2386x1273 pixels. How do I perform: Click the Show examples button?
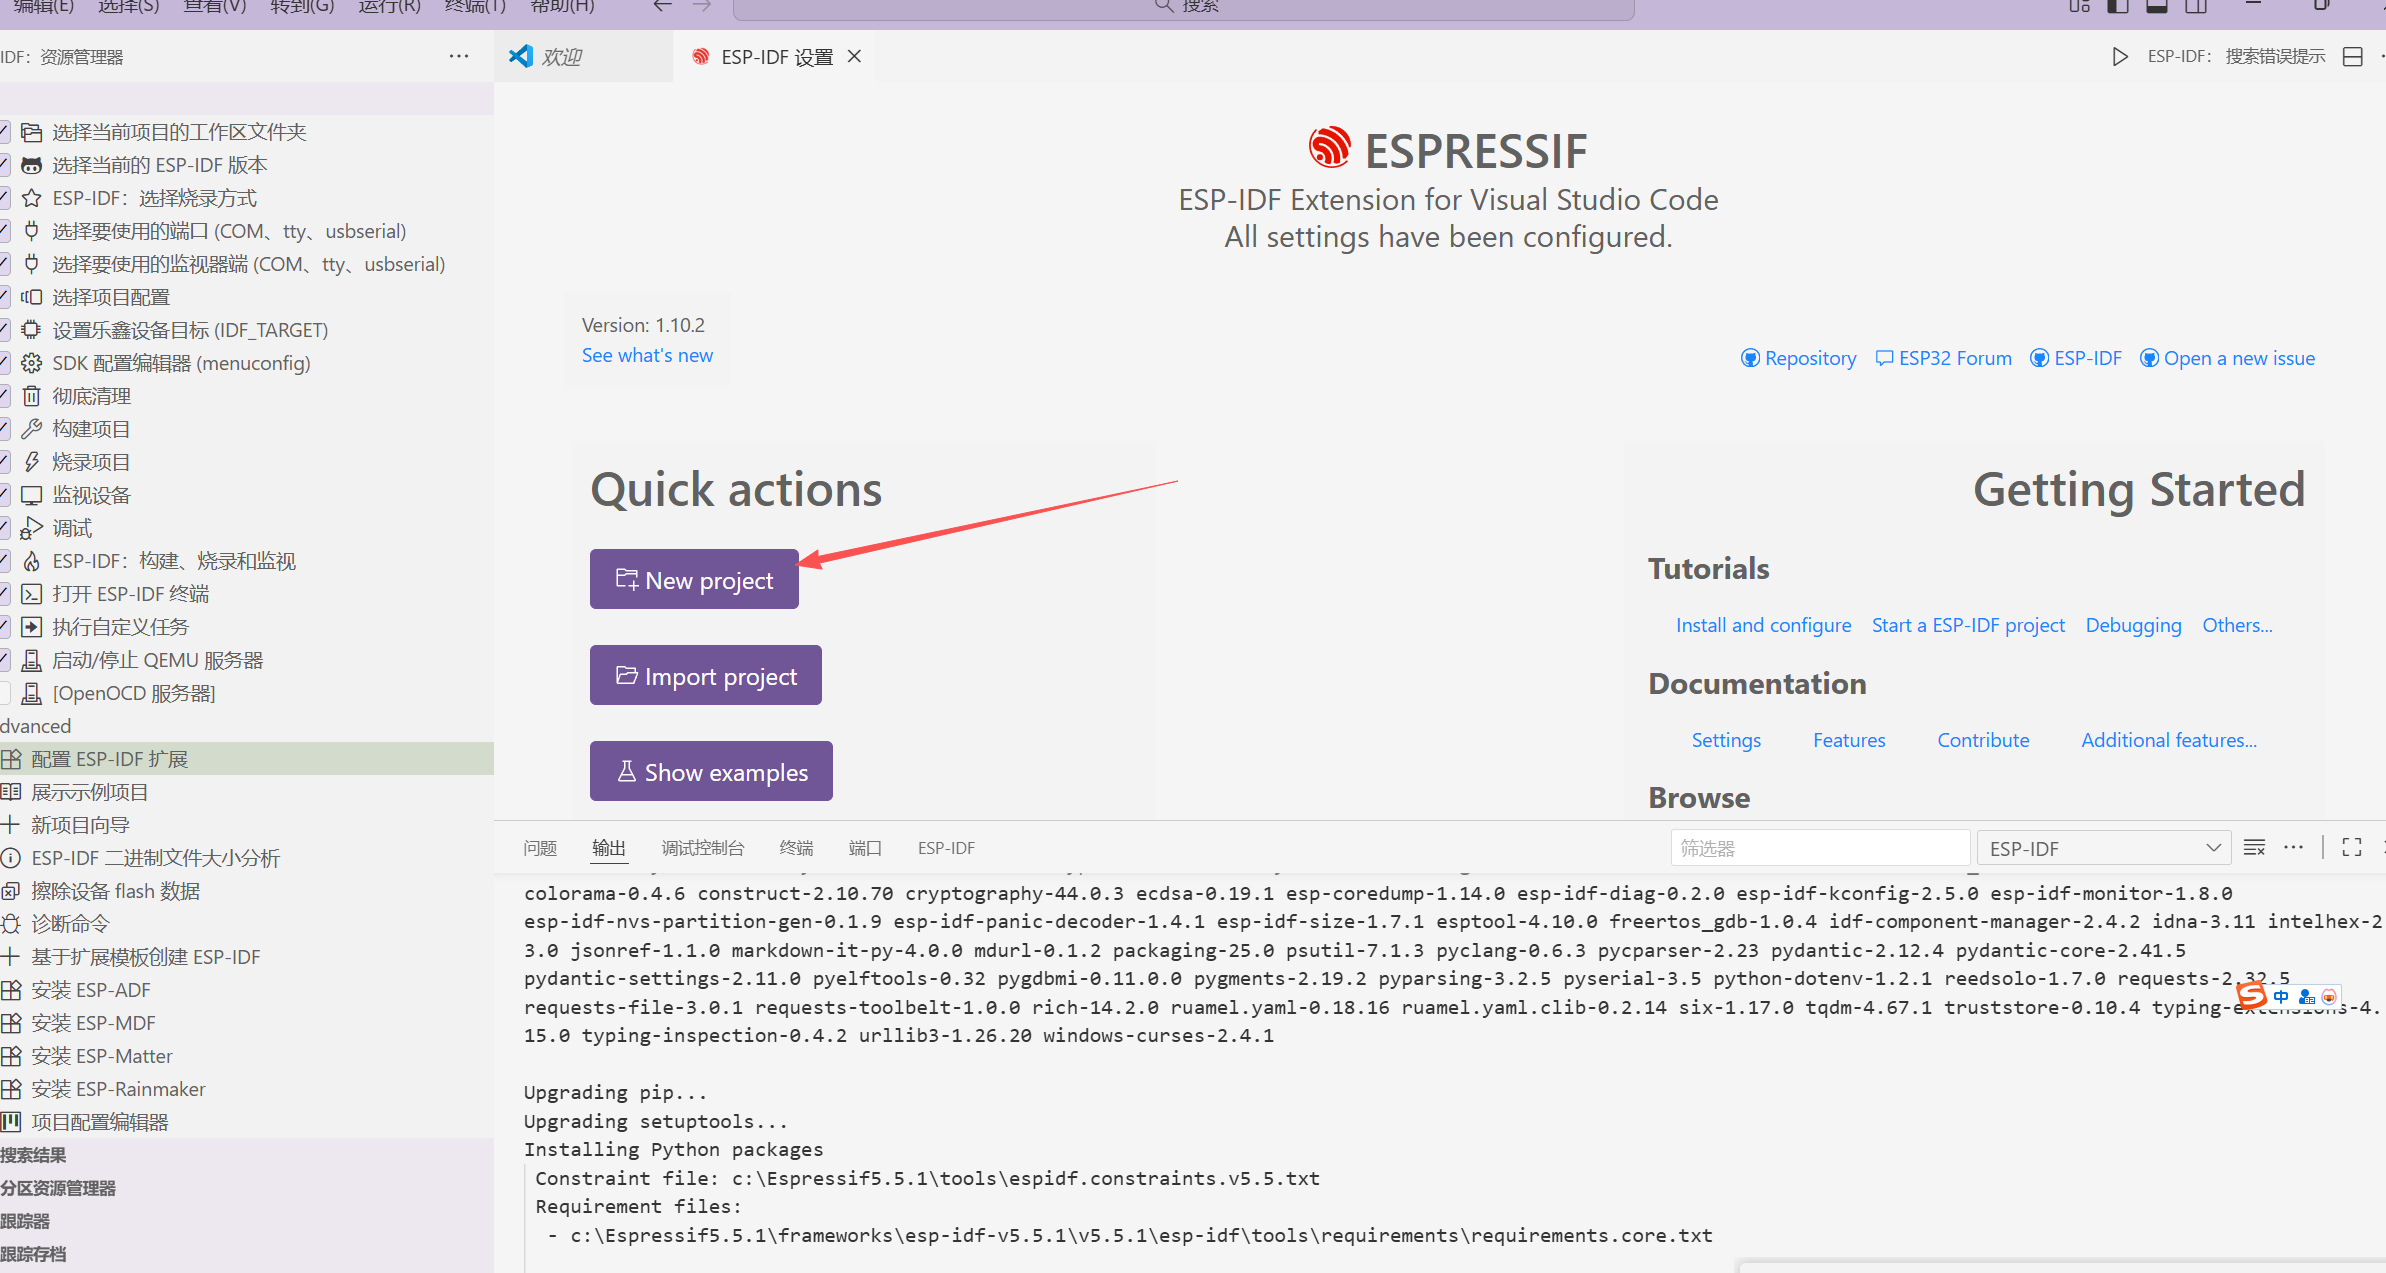pos(711,771)
